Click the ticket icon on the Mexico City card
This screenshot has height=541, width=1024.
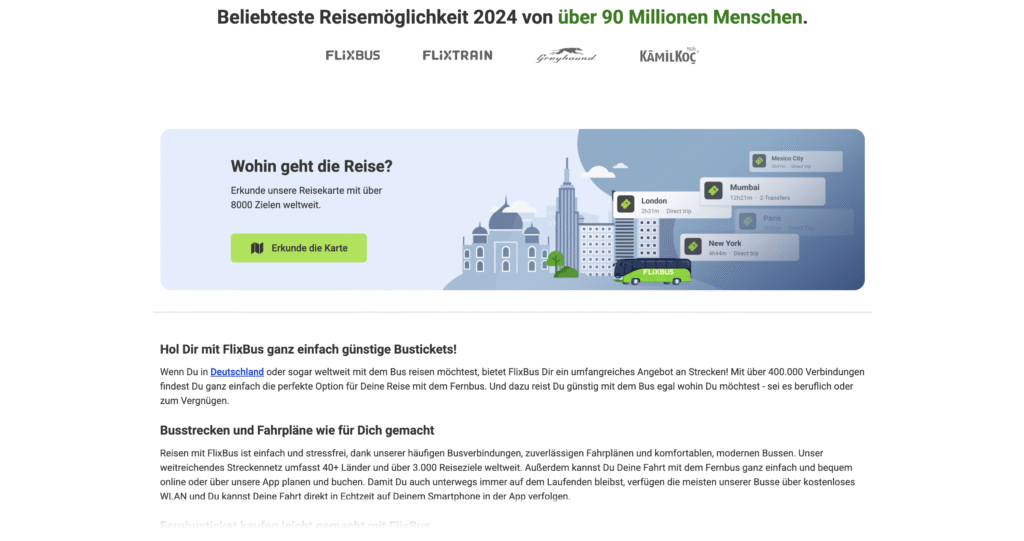(759, 161)
